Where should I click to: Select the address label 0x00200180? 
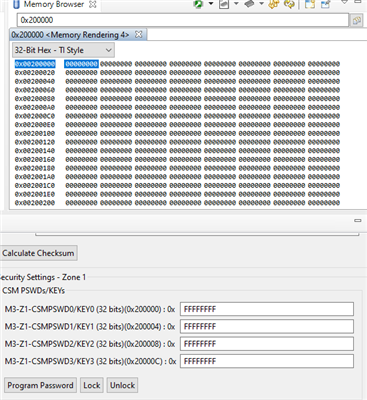(35, 168)
